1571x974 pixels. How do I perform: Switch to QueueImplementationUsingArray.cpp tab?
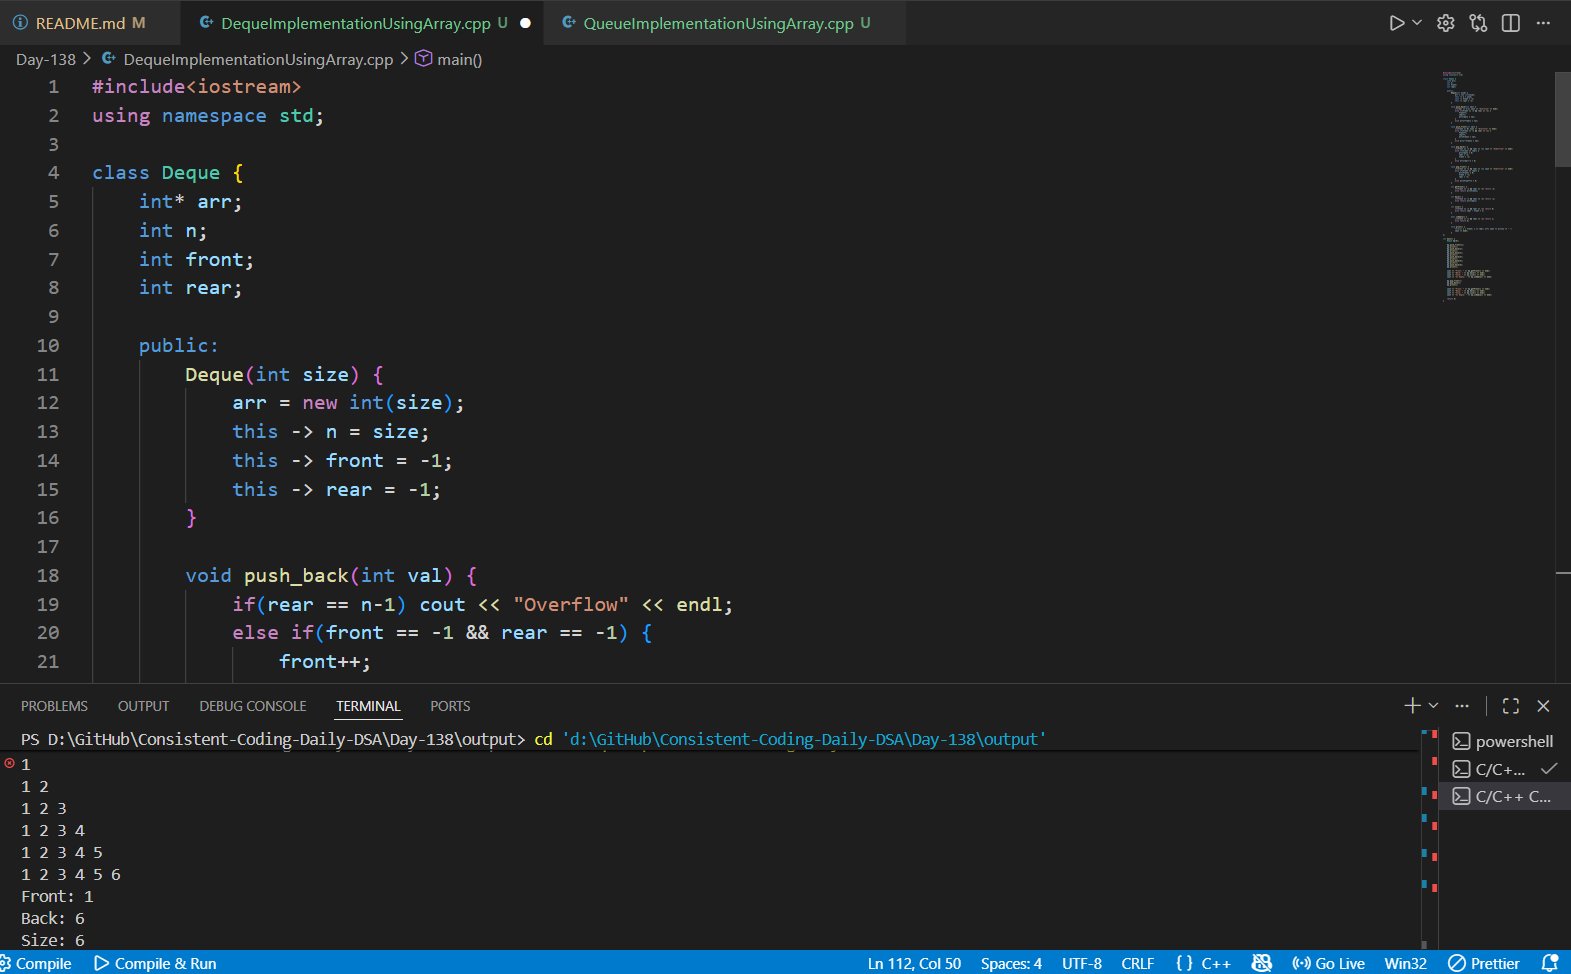[x=717, y=23]
